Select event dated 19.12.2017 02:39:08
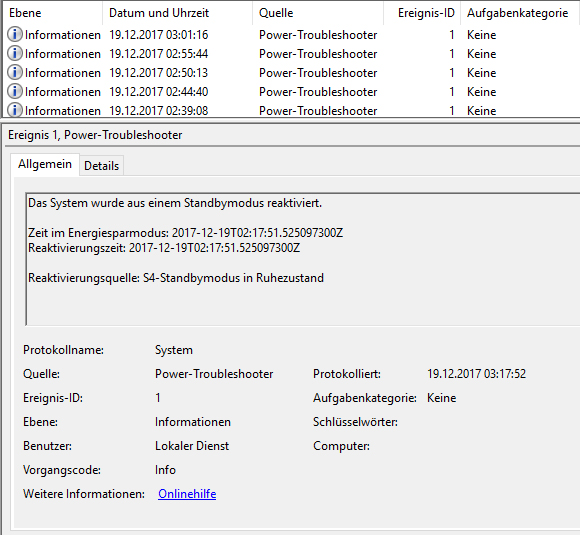The width and height of the screenshot is (580, 535). [x=291, y=110]
